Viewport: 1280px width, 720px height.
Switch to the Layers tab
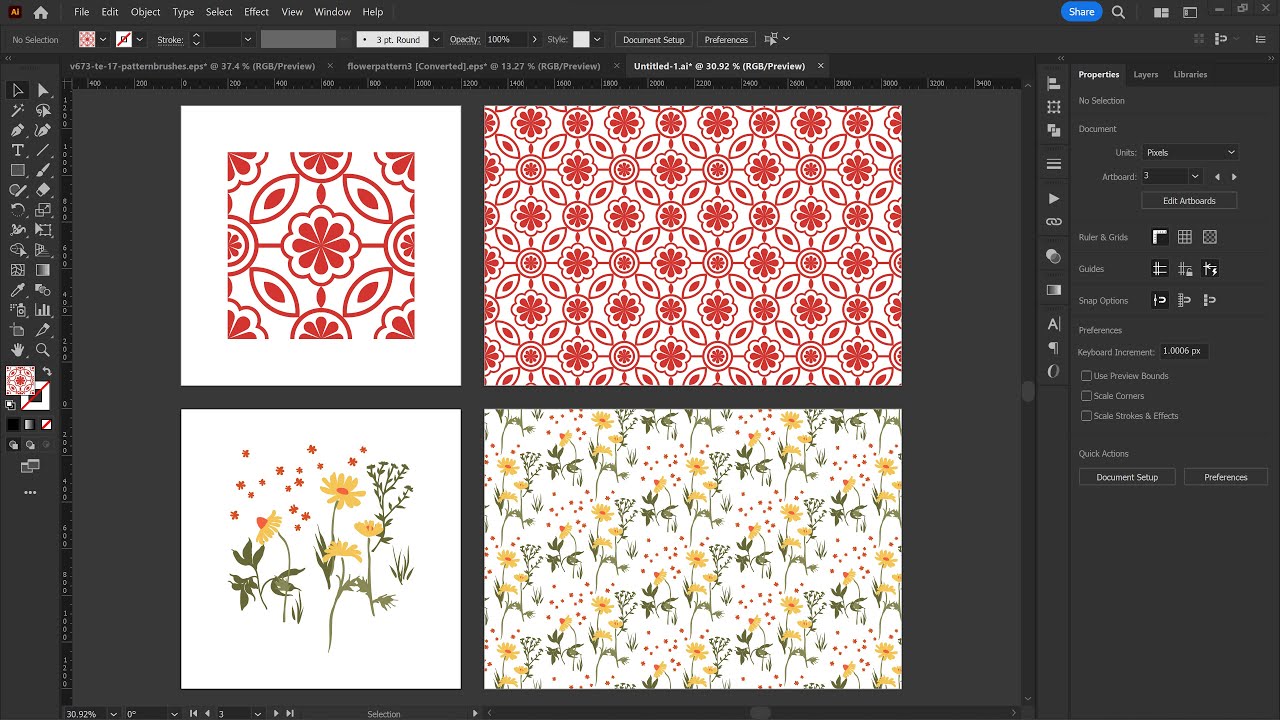click(x=1146, y=74)
